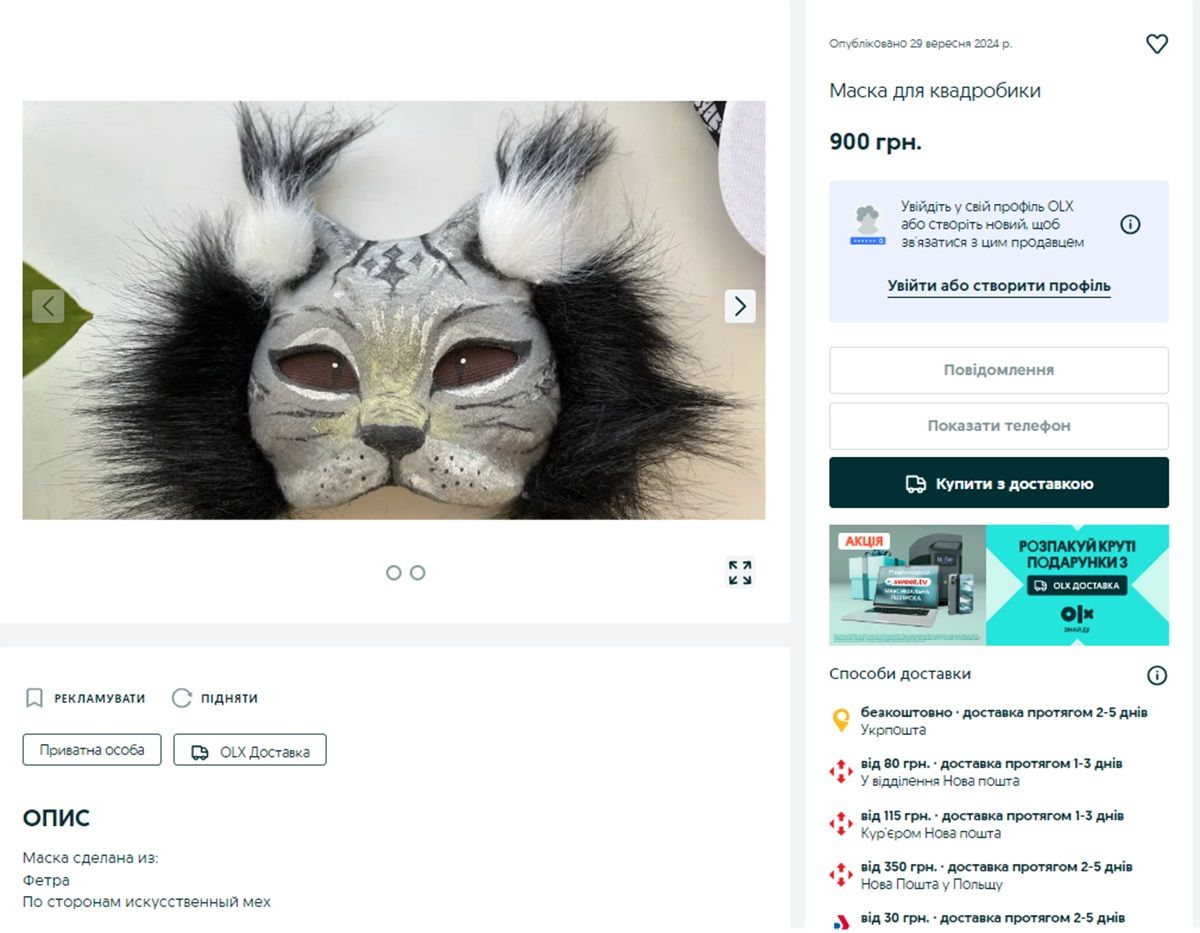
Task: Open Увійти або створити профіль link
Action: (x=998, y=286)
